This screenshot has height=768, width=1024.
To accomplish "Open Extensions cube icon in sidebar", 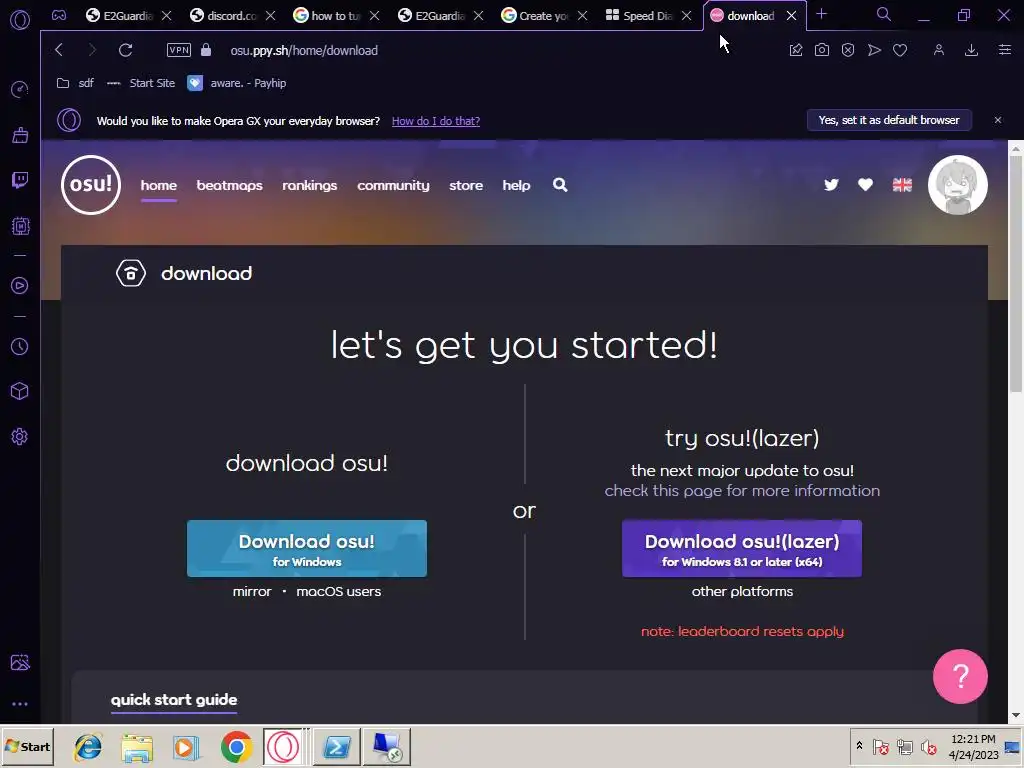I will pos(20,391).
